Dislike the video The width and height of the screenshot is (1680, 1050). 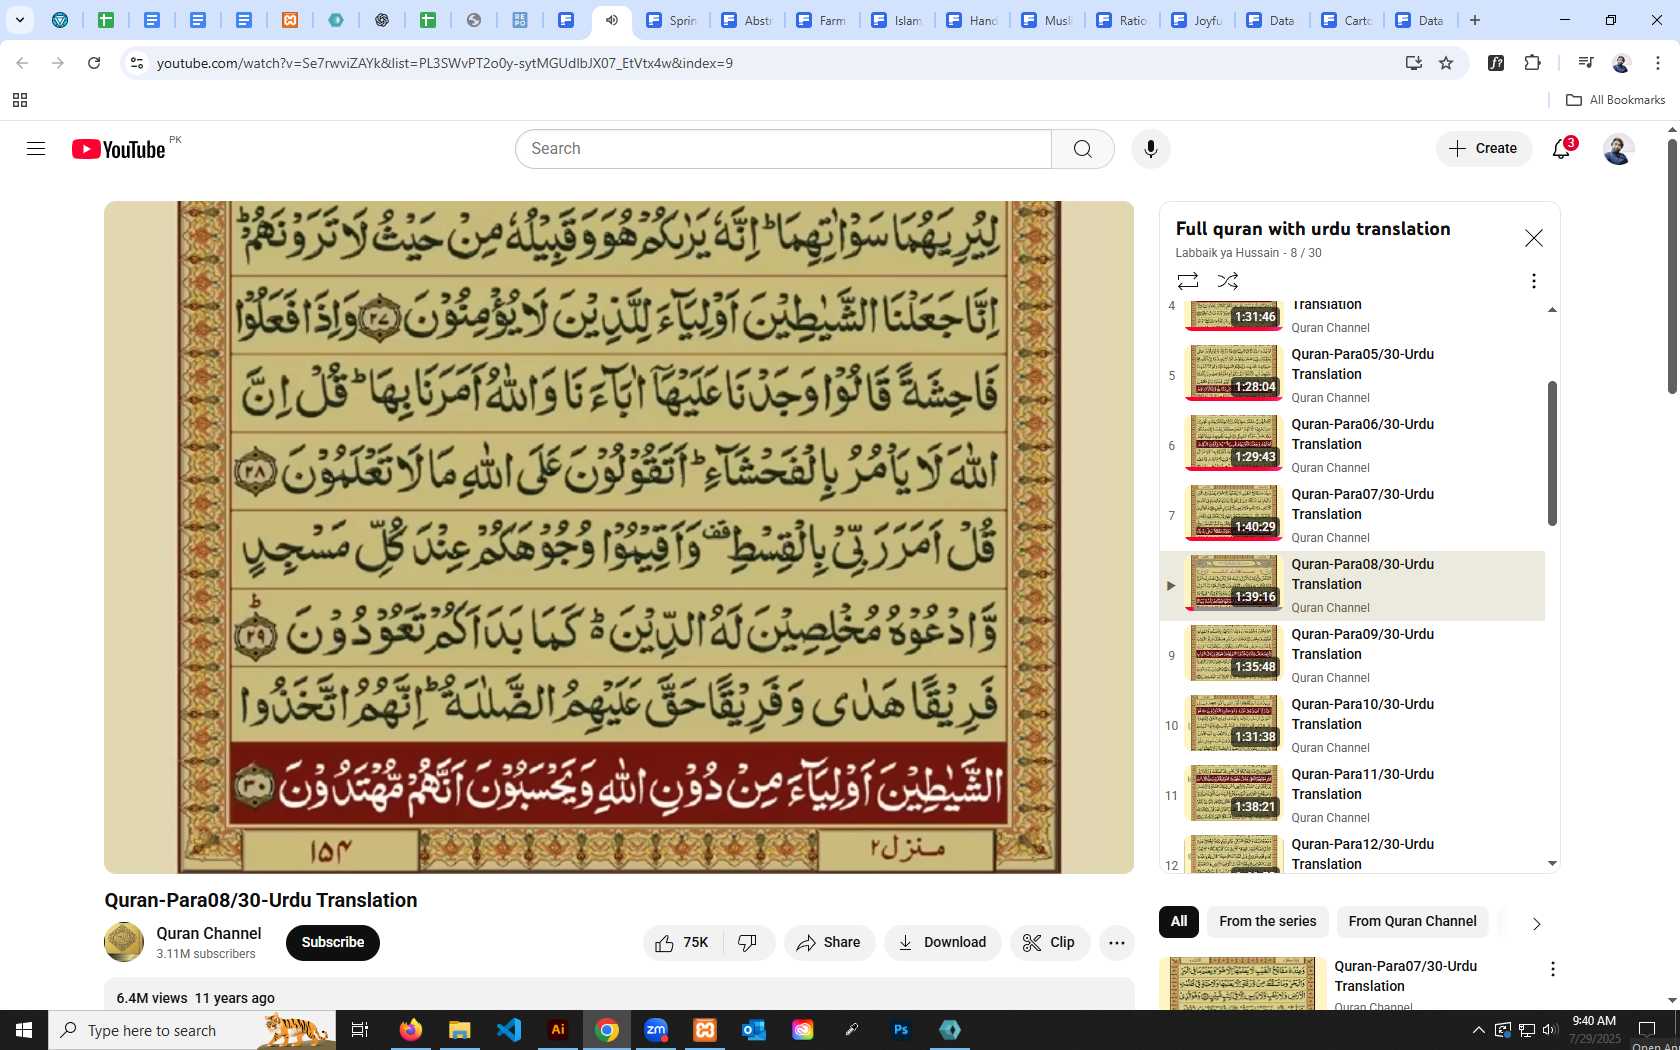tap(748, 943)
